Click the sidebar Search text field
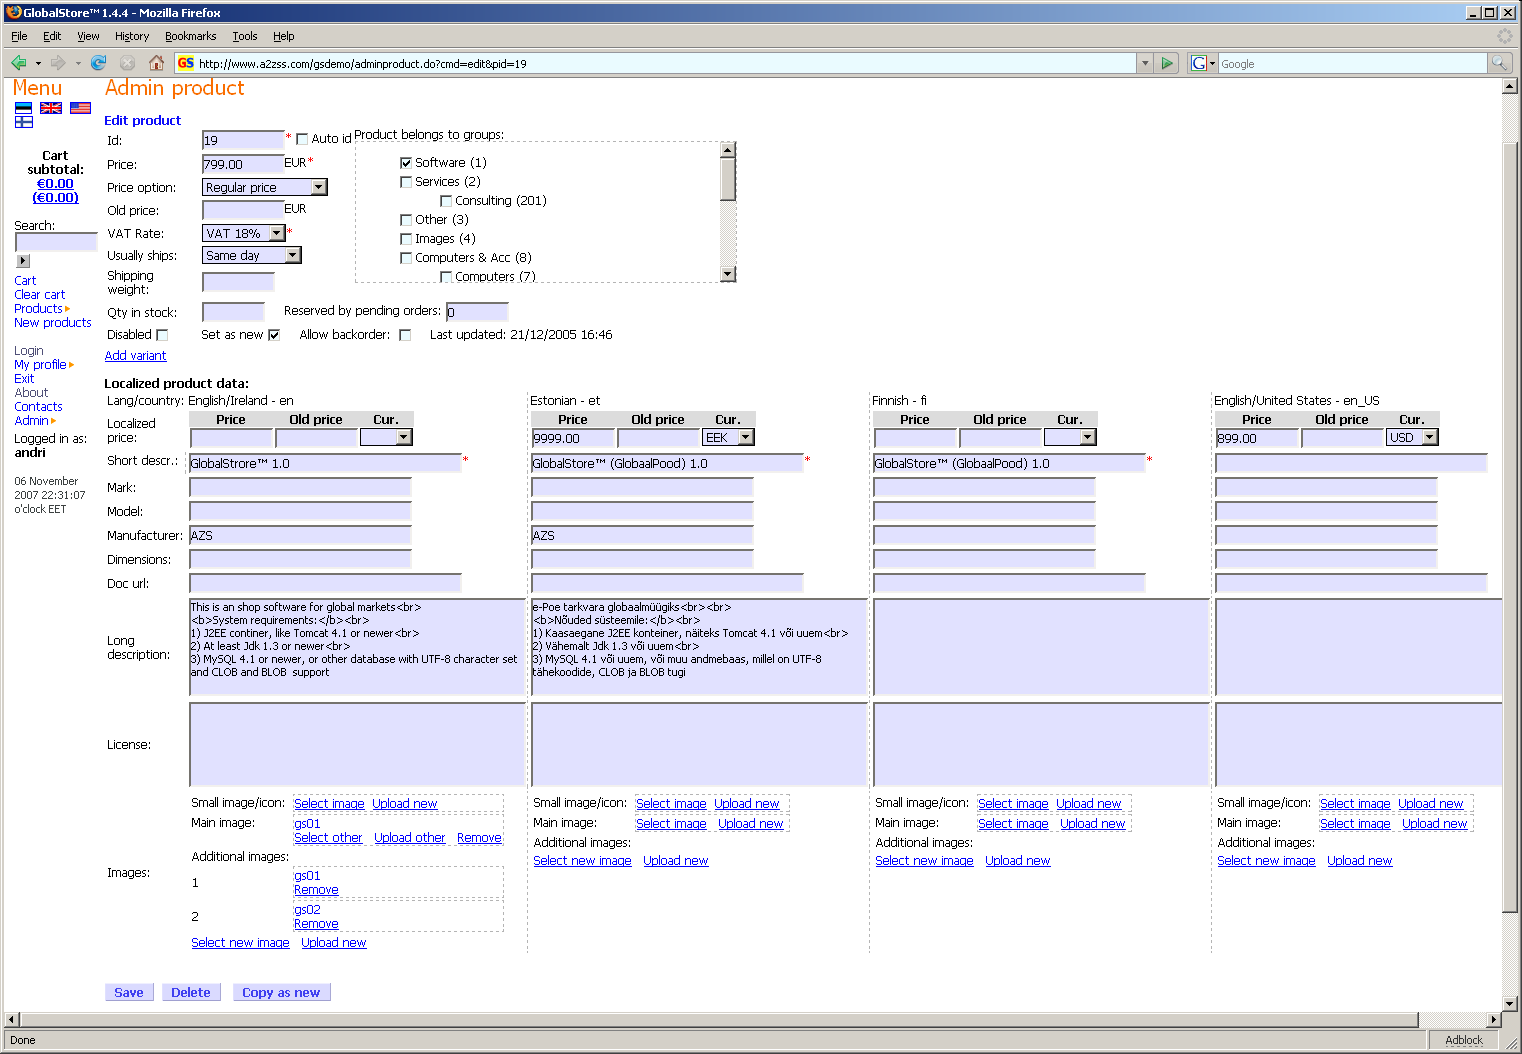 pyautogui.click(x=56, y=242)
